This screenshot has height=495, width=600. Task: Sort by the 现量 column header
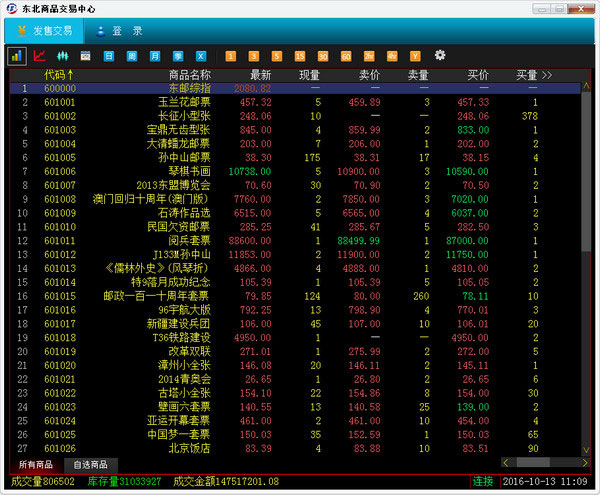click(309, 75)
